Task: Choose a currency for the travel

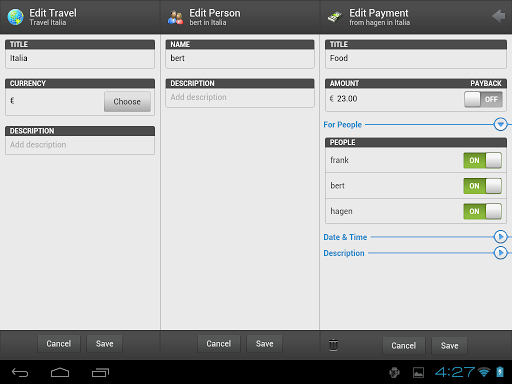Action: (x=127, y=102)
